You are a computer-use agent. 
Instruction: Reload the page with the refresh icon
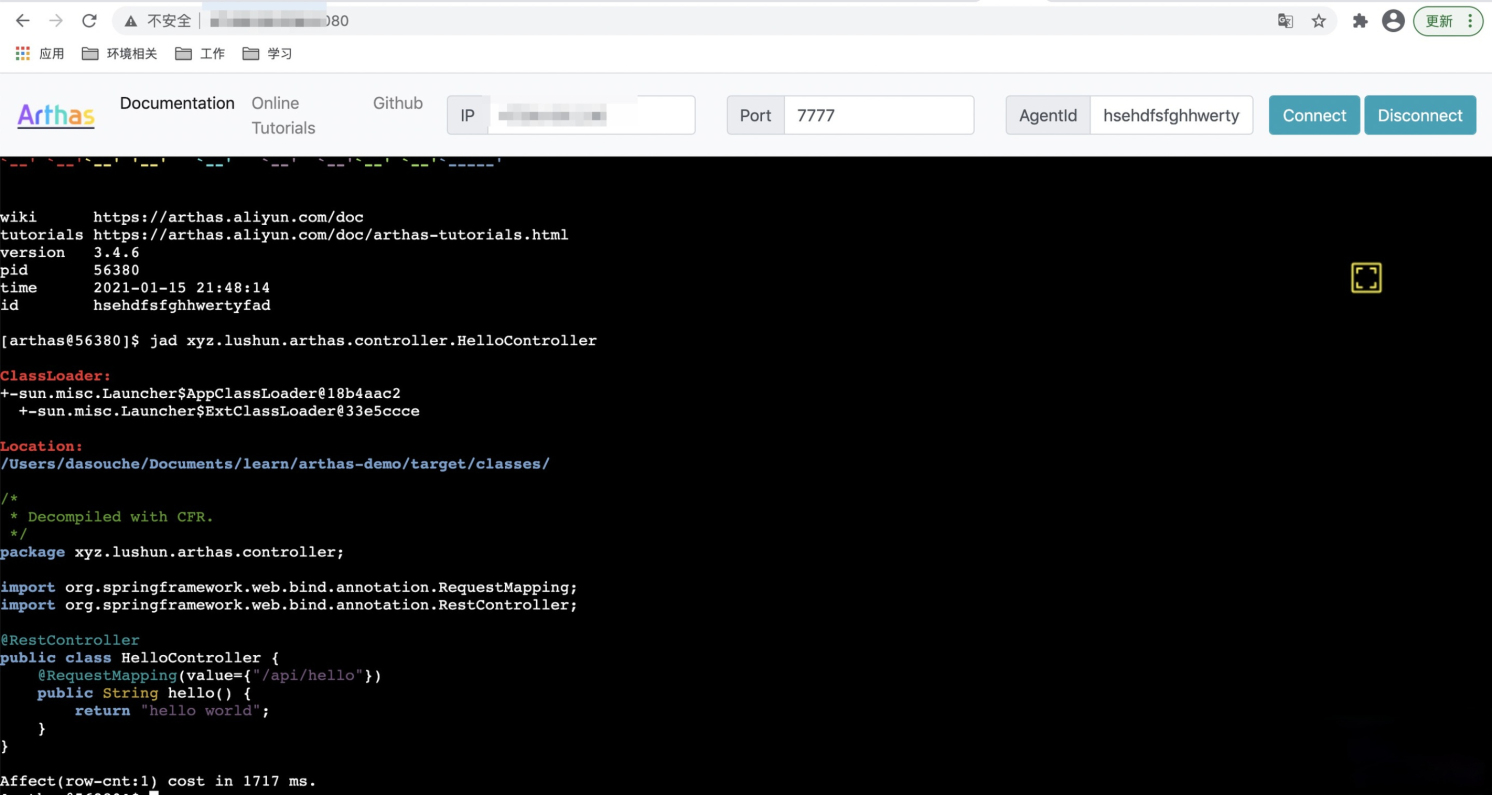89,21
